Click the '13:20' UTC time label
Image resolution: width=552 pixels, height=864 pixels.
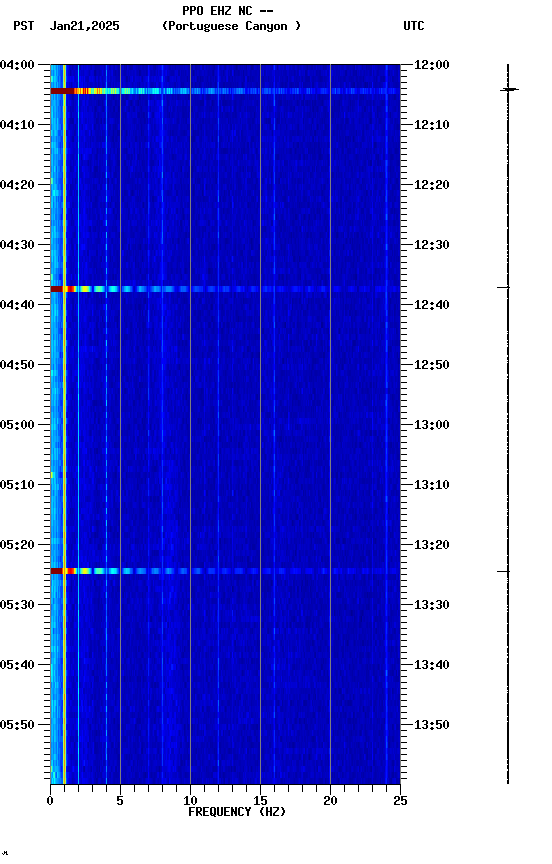[x=432, y=546]
